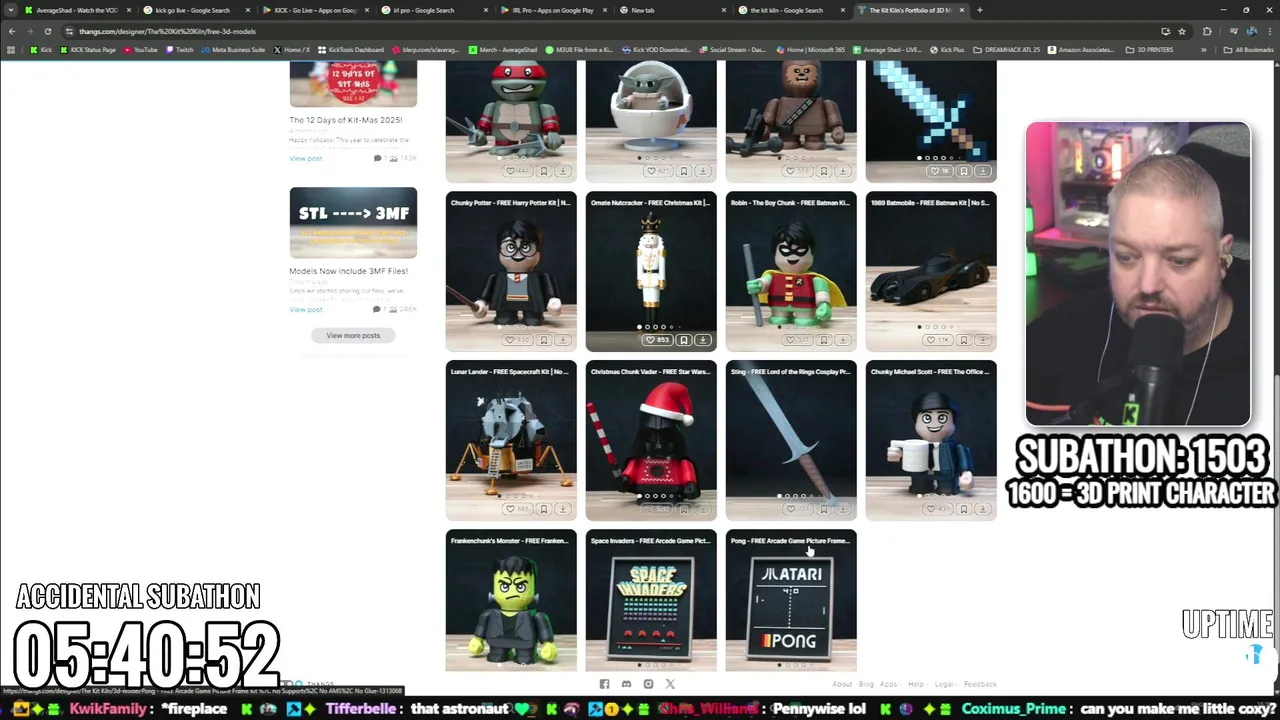Bookmark the Lunar Lander model
The width and height of the screenshot is (1280, 720).
tap(543, 509)
